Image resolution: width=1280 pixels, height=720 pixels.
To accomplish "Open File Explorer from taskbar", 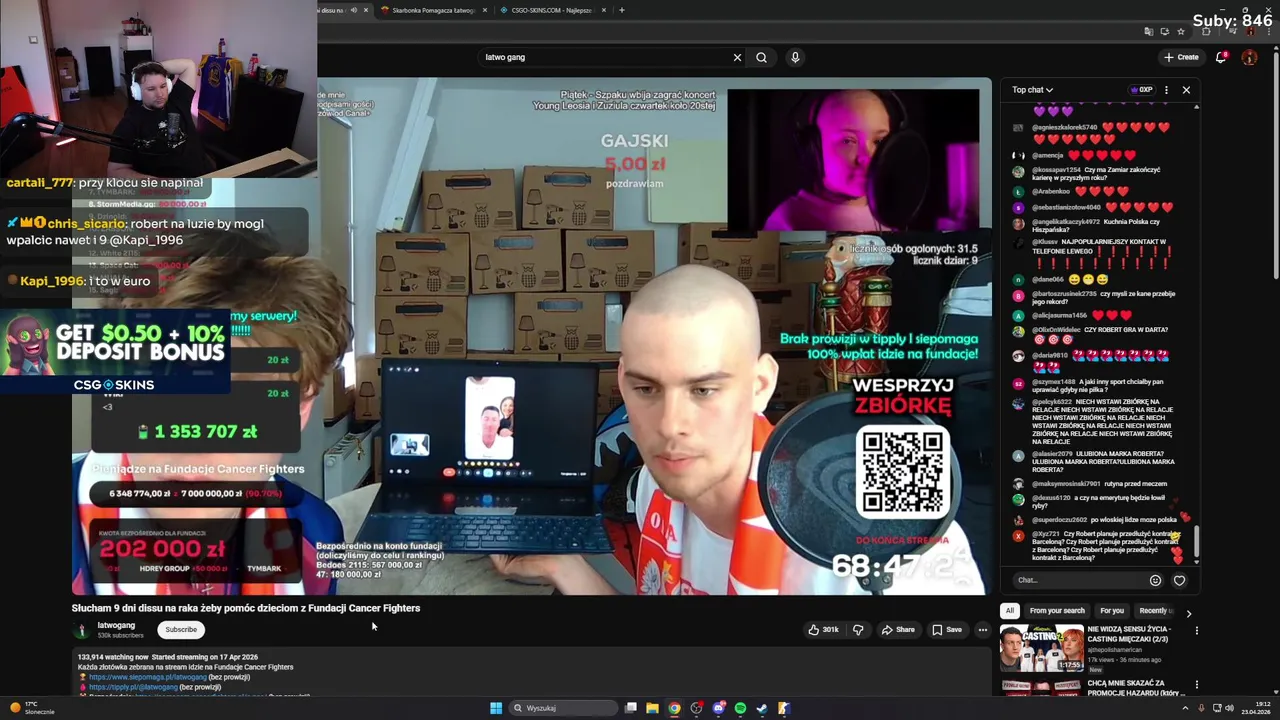I will point(652,708).
